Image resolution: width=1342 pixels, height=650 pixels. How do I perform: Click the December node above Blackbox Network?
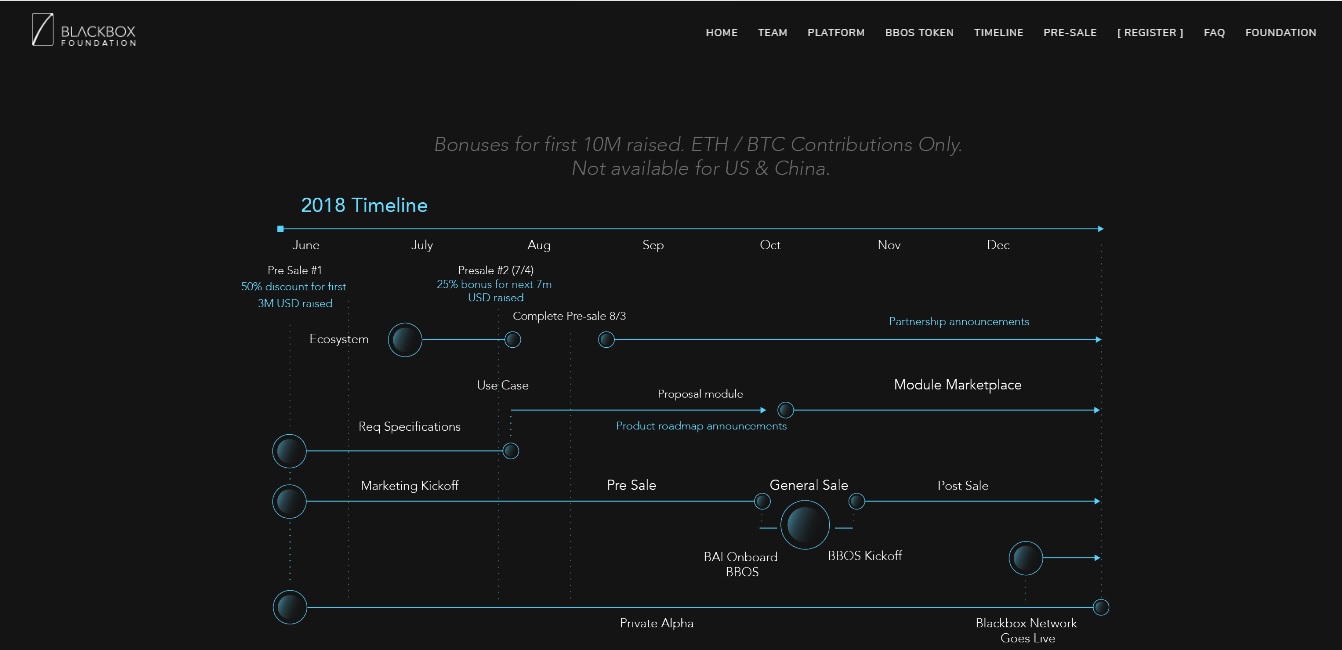pyautogui.click(x=1026, y=558)
